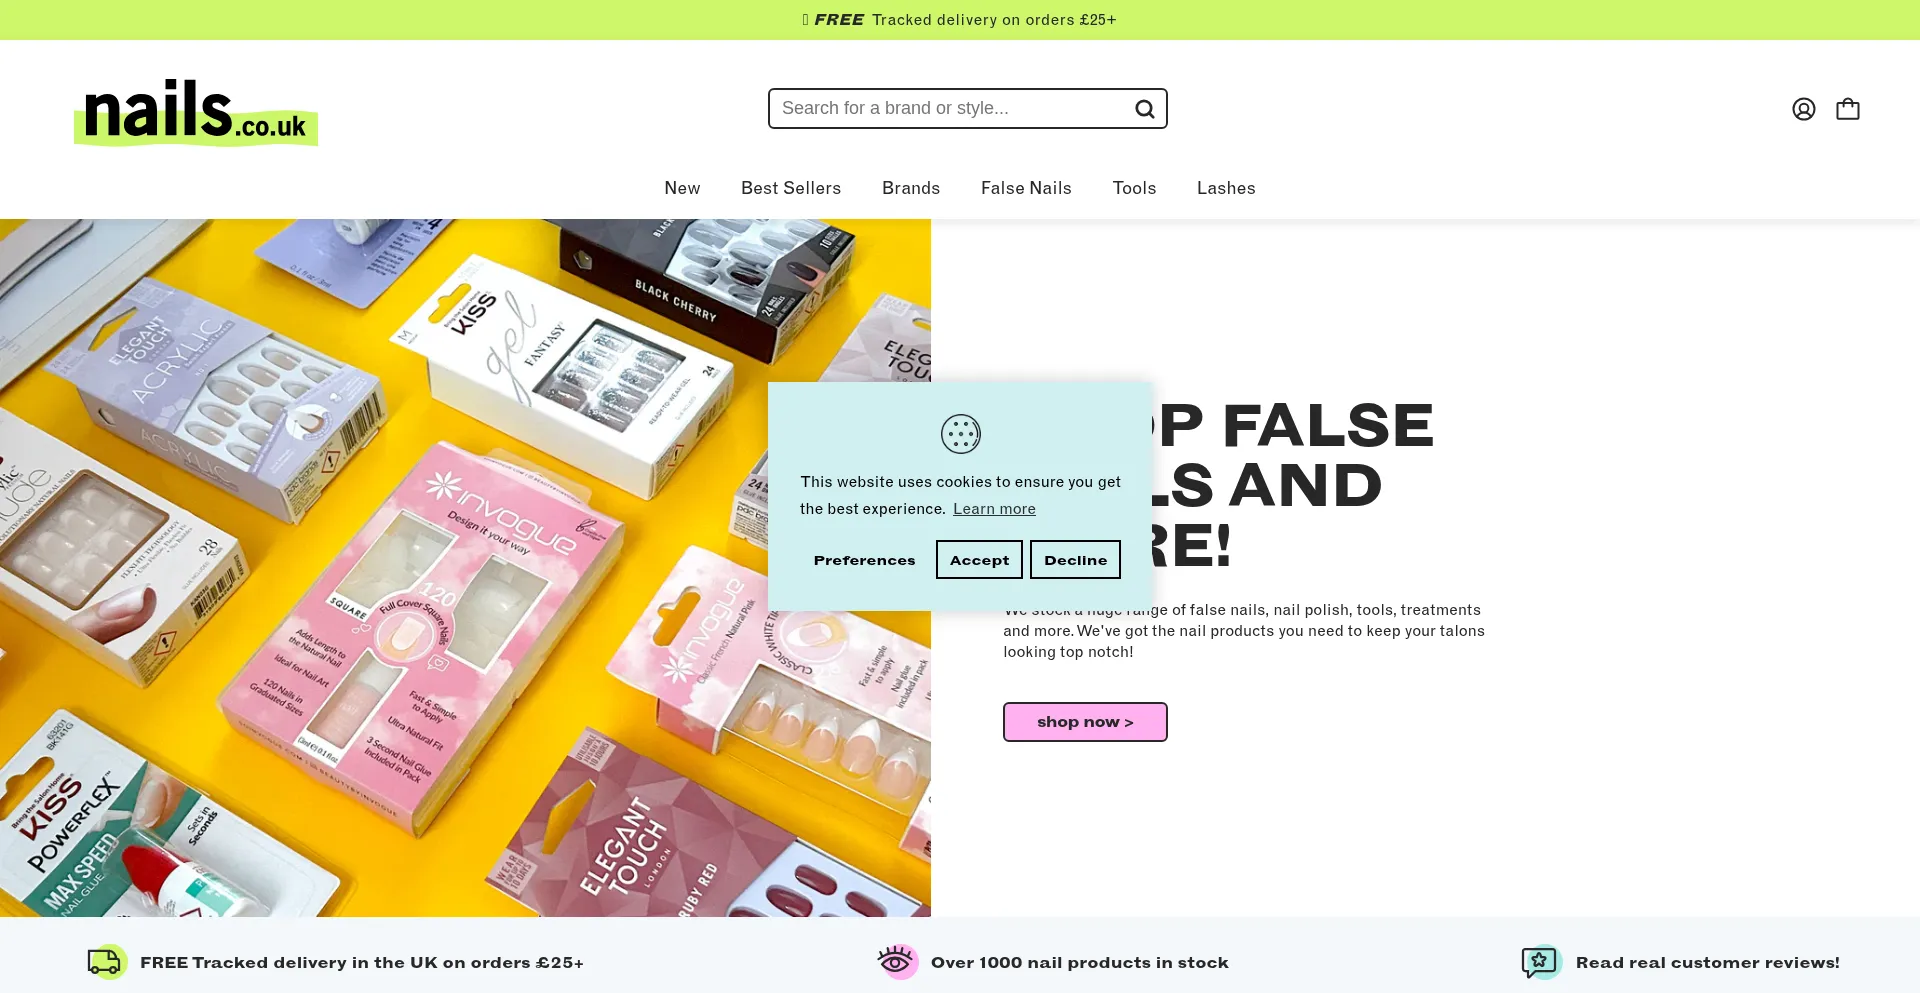Screen dimensions: 1920x993
Task: Click the cookie icon in the banner
Action: tap(960, 434)
